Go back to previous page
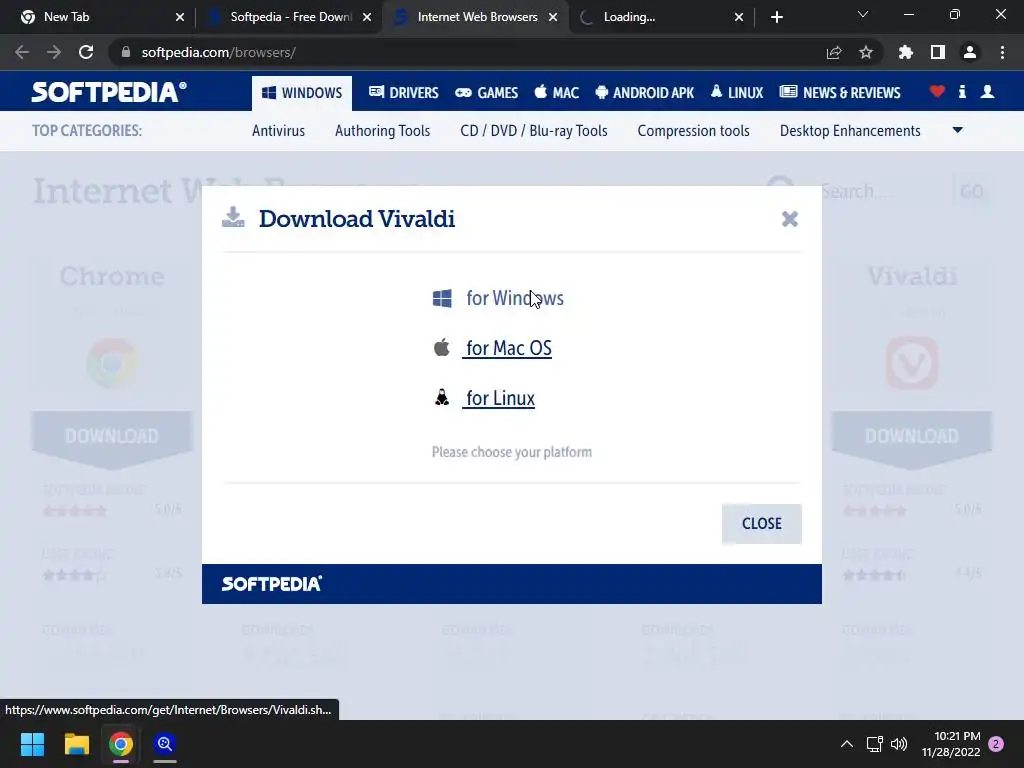Screen dimensions: 1024x768 (22, 52)
